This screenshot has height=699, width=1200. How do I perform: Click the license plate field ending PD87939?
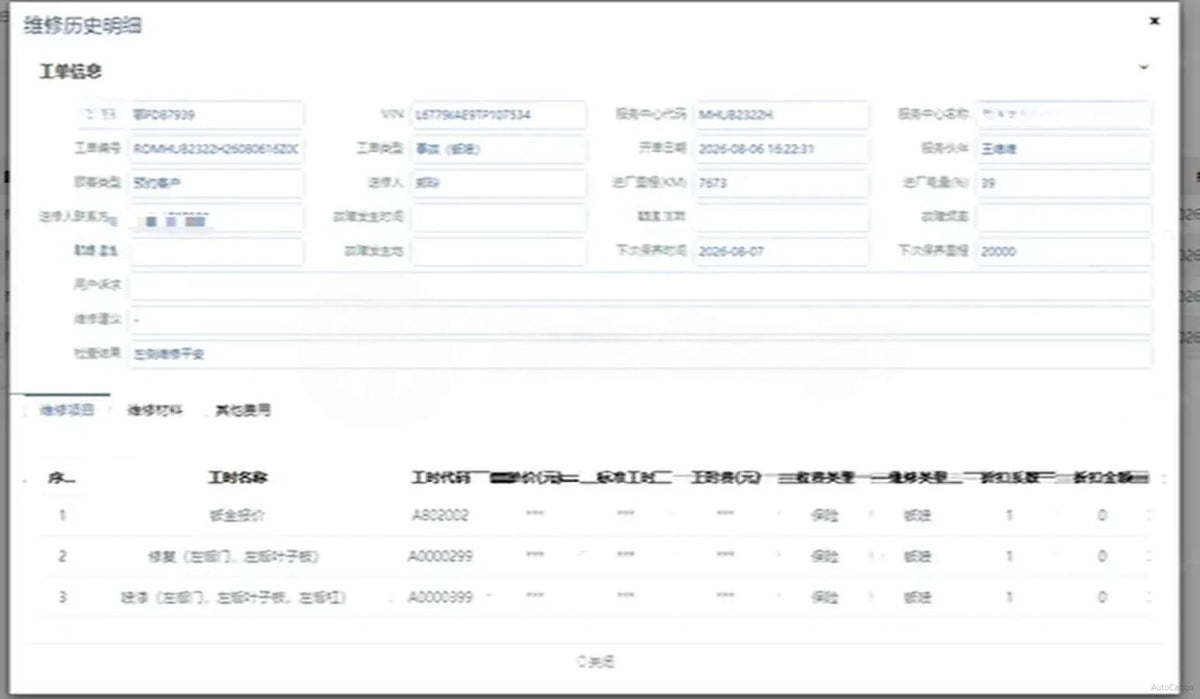point(216,114)
